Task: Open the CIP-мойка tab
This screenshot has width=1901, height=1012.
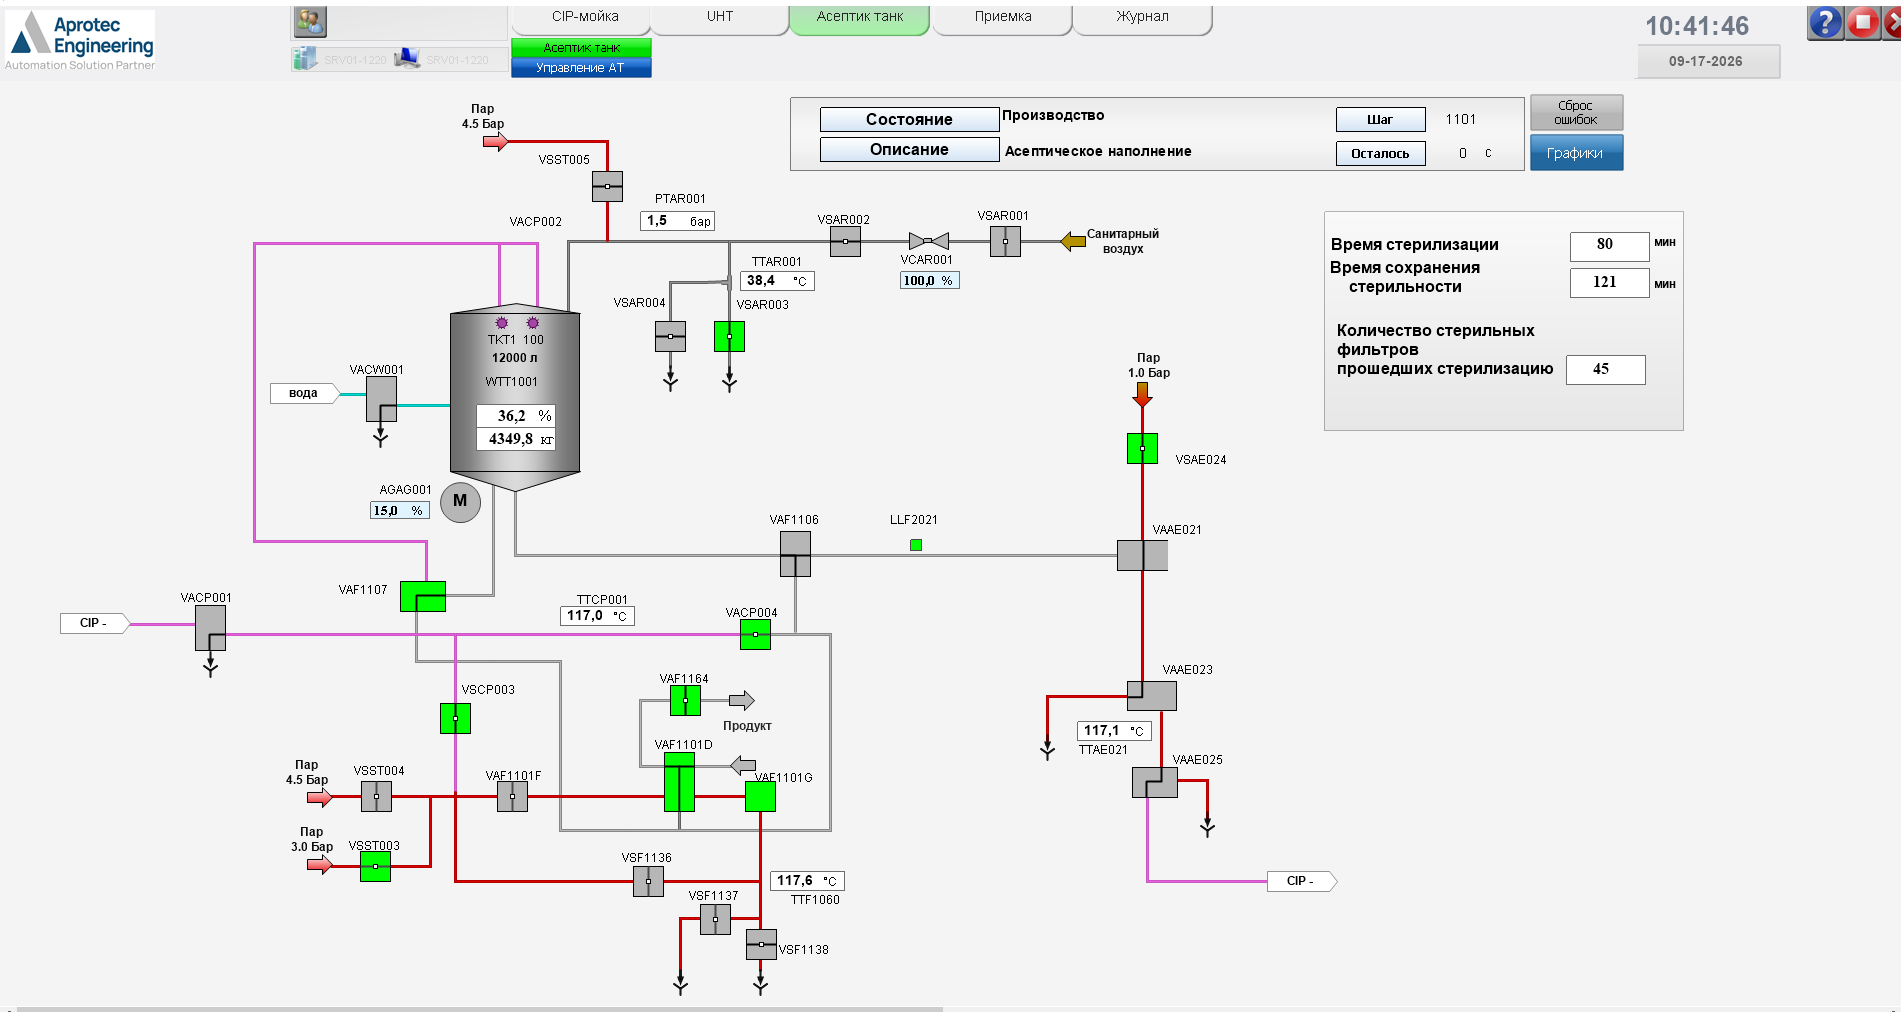Action: [584, 18]
